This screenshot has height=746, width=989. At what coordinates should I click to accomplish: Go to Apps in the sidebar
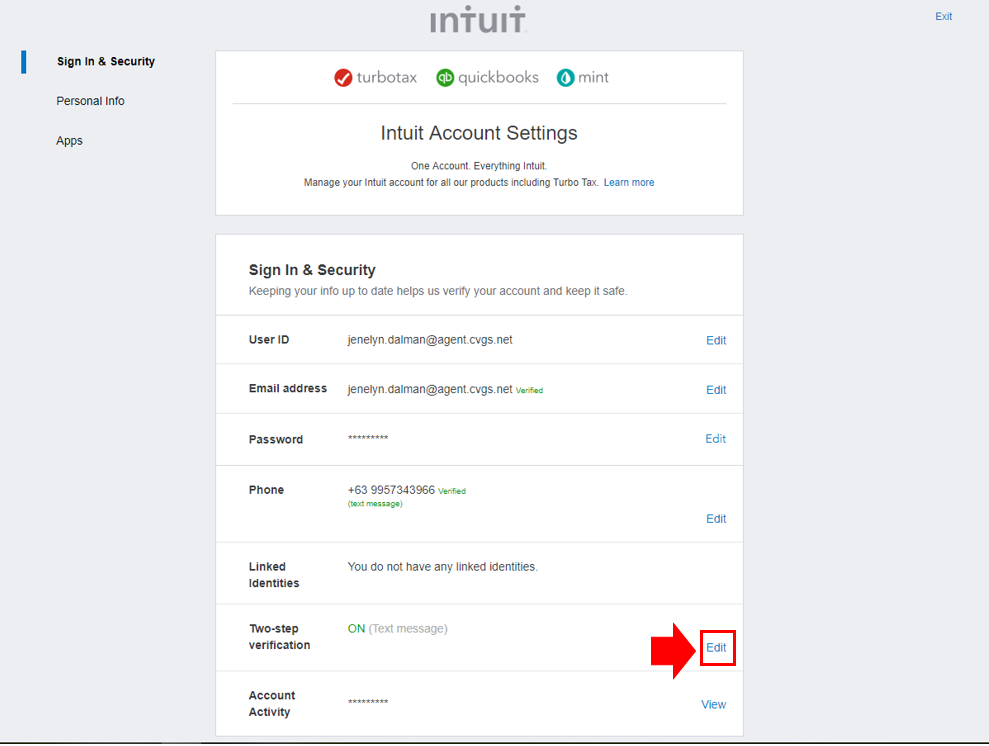click(x=69, y=141)
